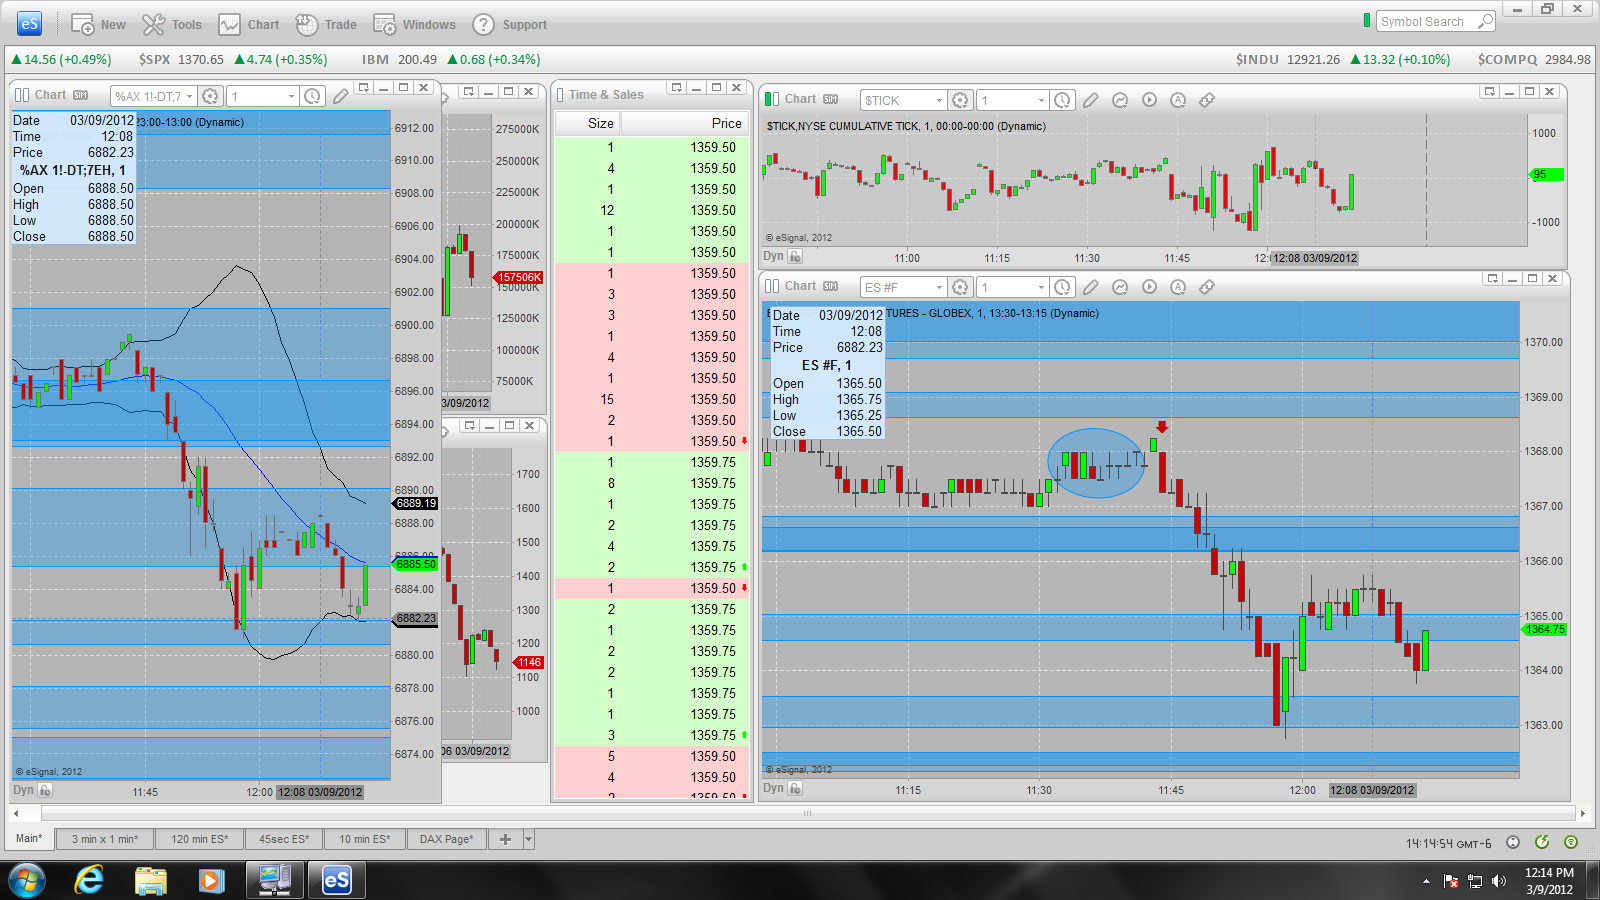
Task: Click the volume speaker tray icon
Action: point(1498,881)
